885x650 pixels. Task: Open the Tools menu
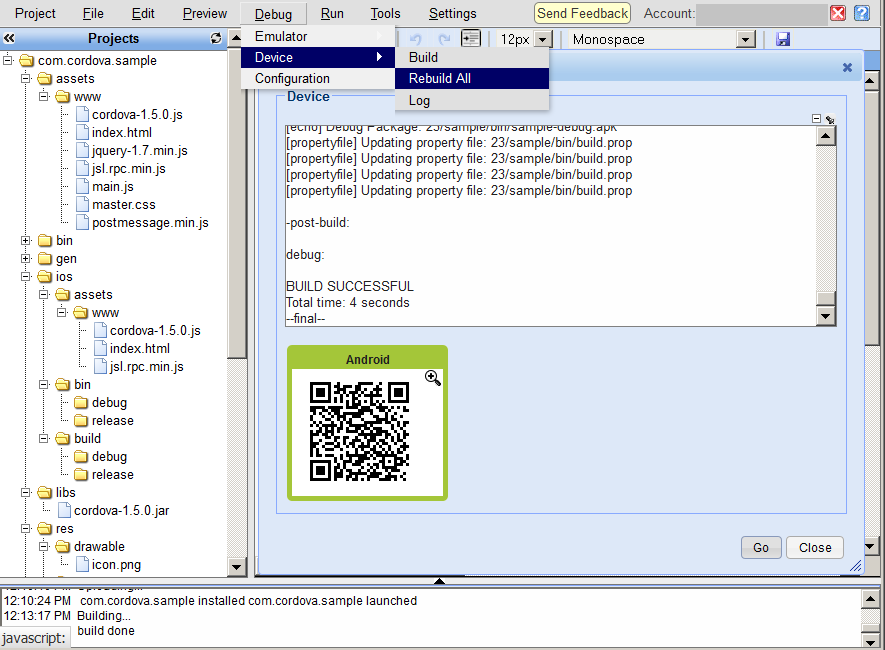[x=385, y=14]
